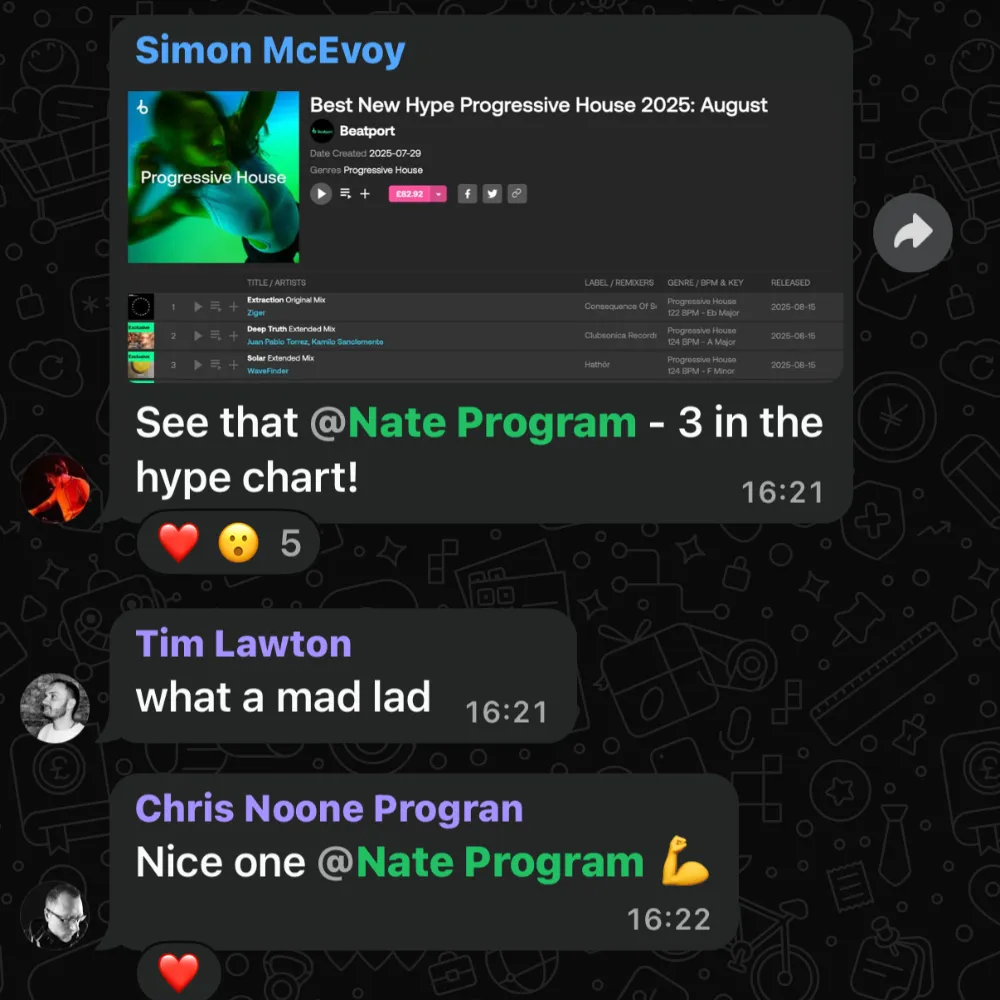Screen dimensions: 1000x1000
Task: Open the pink price dropdown arrow
Action: pos(438,194)
